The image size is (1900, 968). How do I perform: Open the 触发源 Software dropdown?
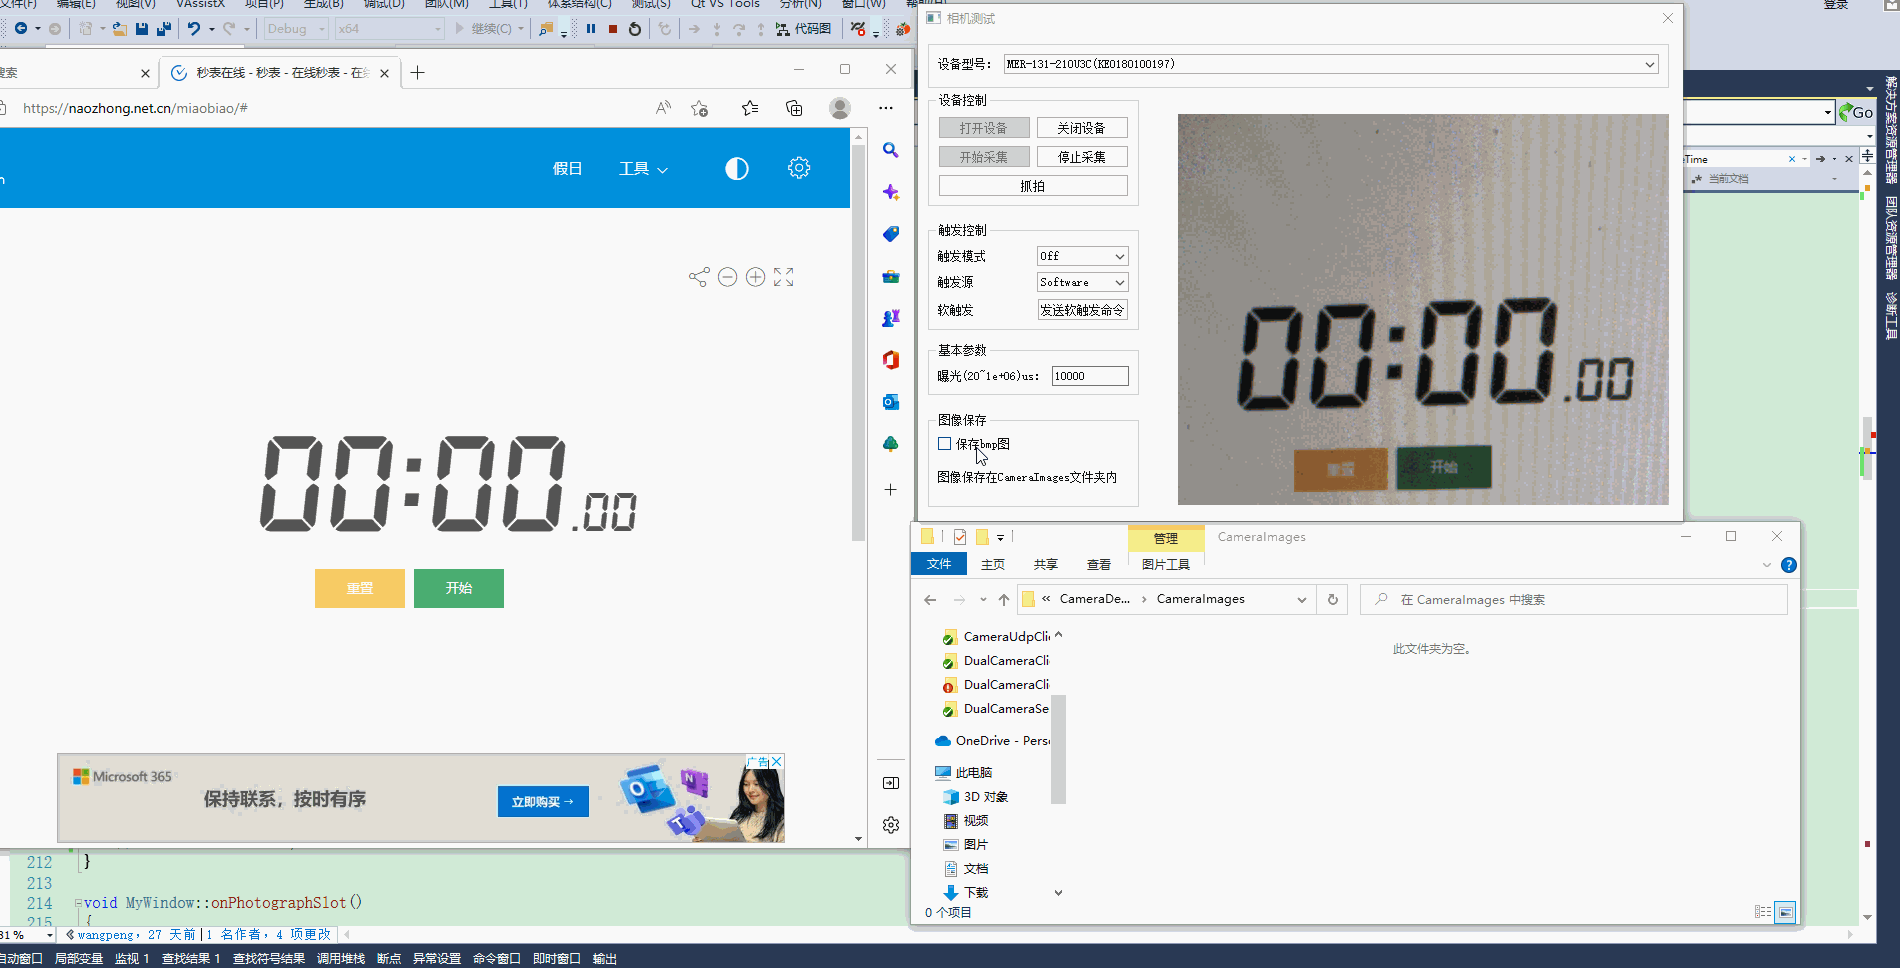pyautogui.click(x=1083, y=282)
